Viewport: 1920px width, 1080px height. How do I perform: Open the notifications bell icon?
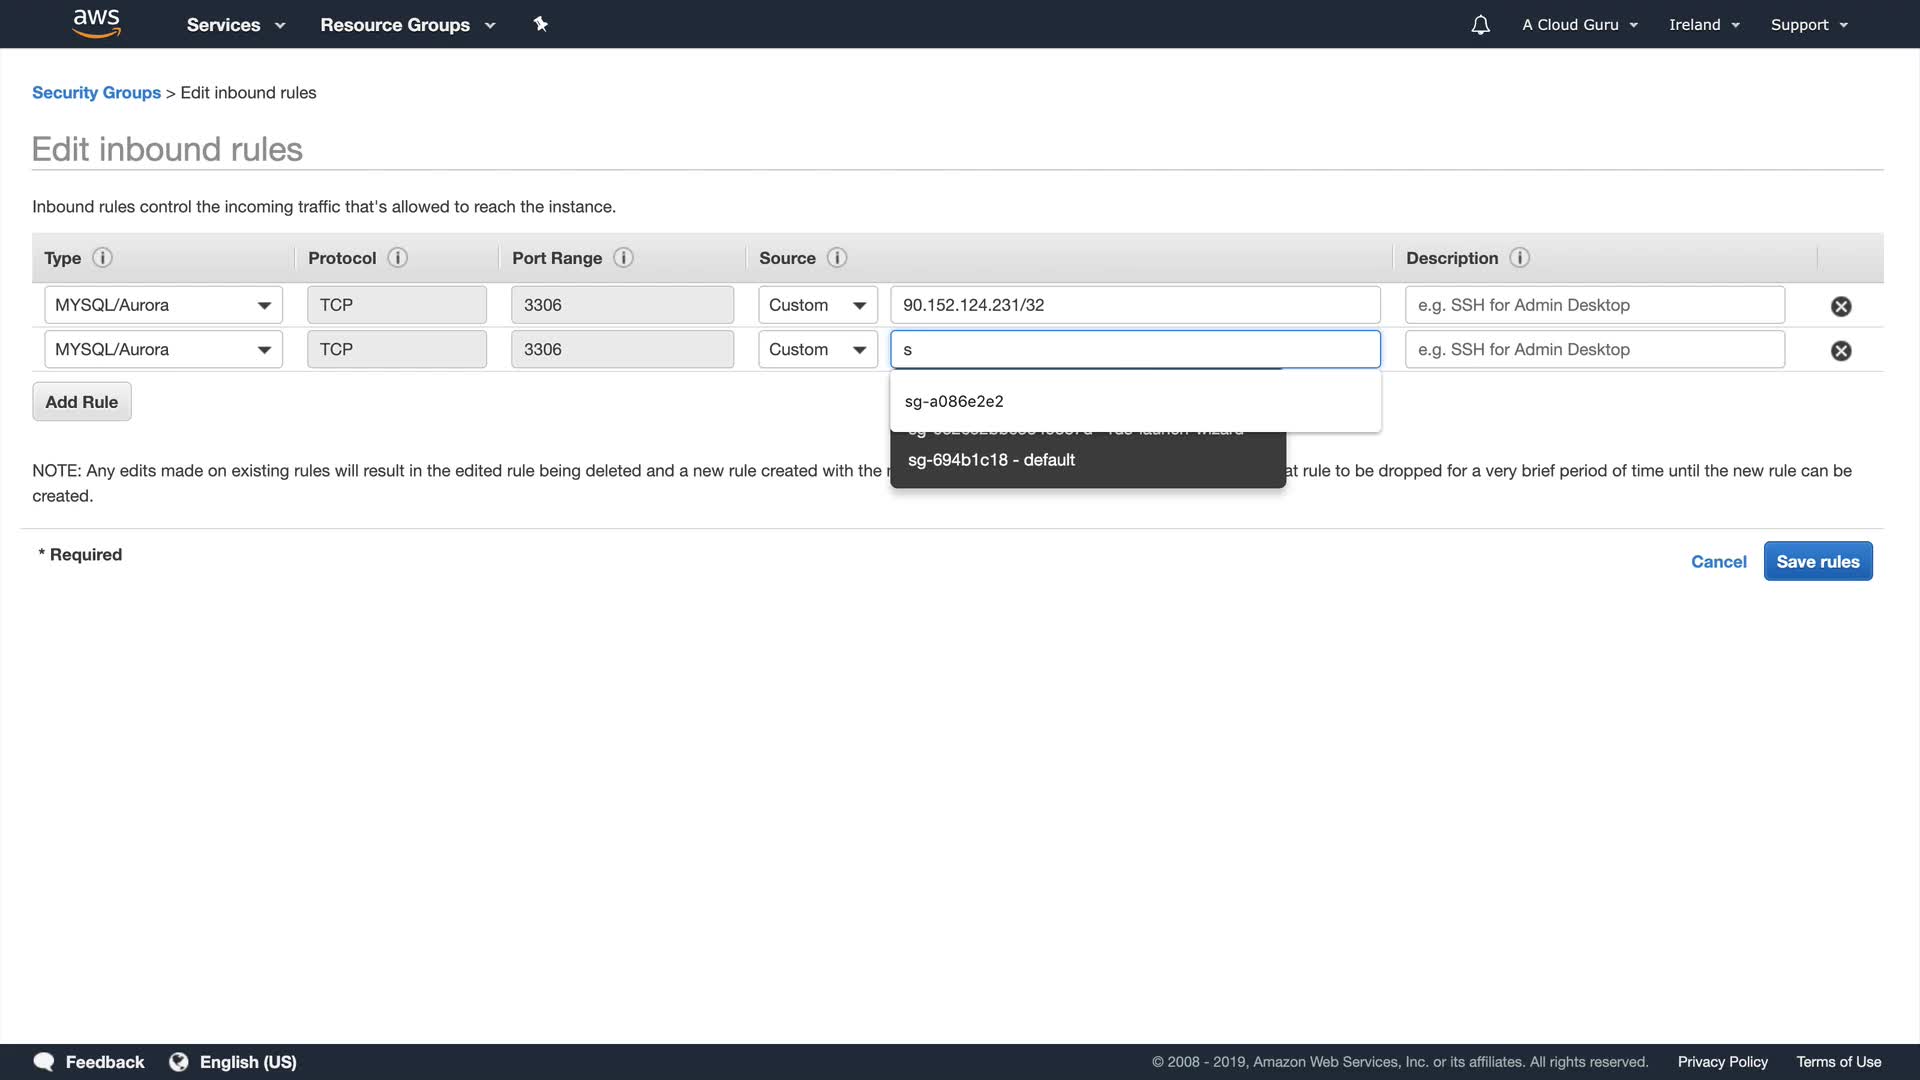(x=1480, y=25)
